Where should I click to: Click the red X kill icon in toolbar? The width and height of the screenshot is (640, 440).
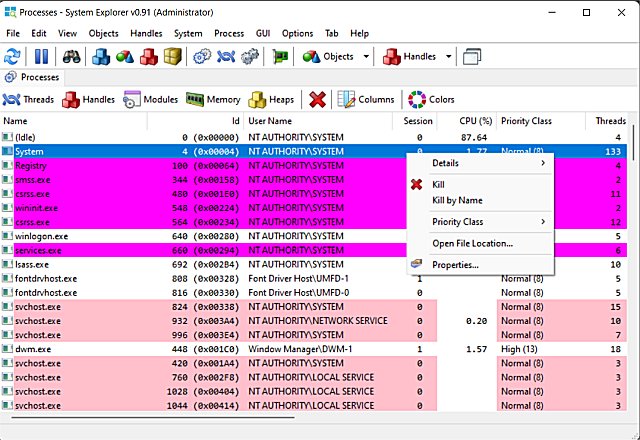click(x=317, y=99)
